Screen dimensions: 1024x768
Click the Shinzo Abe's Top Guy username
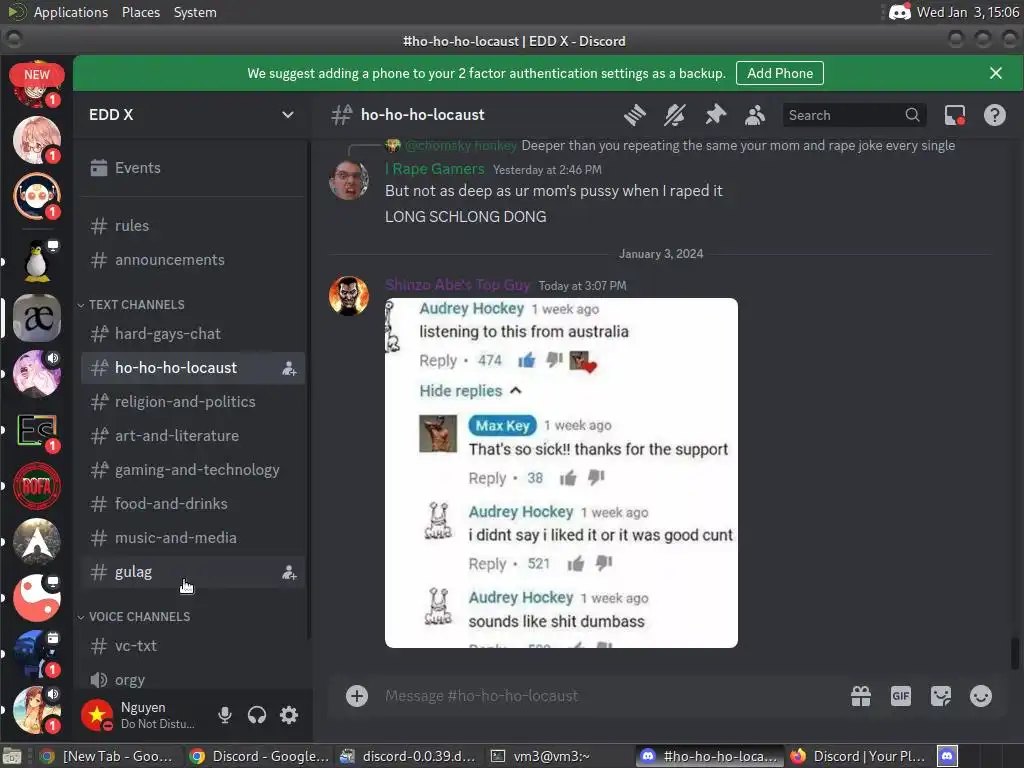(457, 285)
